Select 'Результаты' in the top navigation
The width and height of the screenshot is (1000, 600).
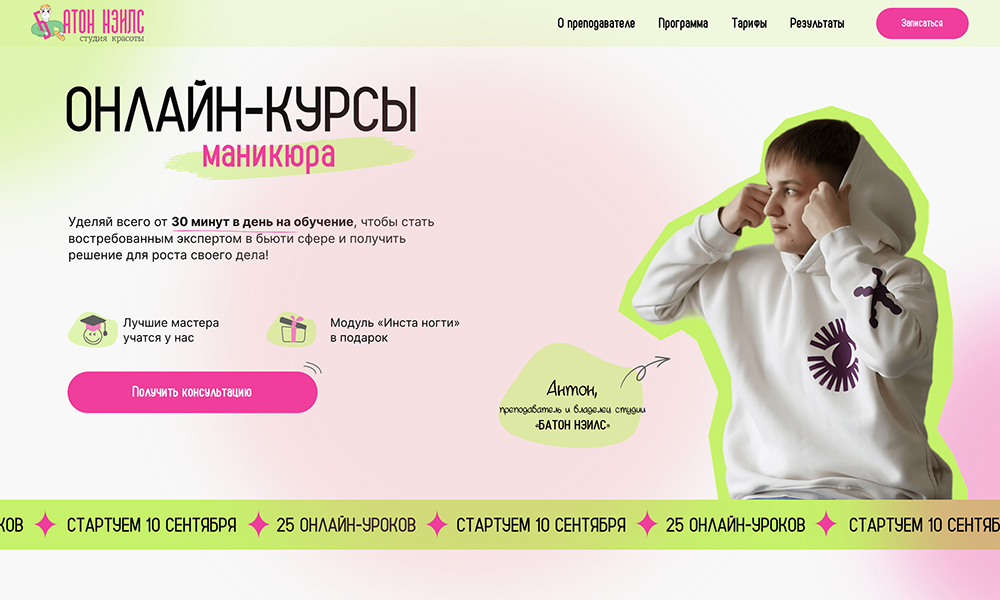[817, 24]
